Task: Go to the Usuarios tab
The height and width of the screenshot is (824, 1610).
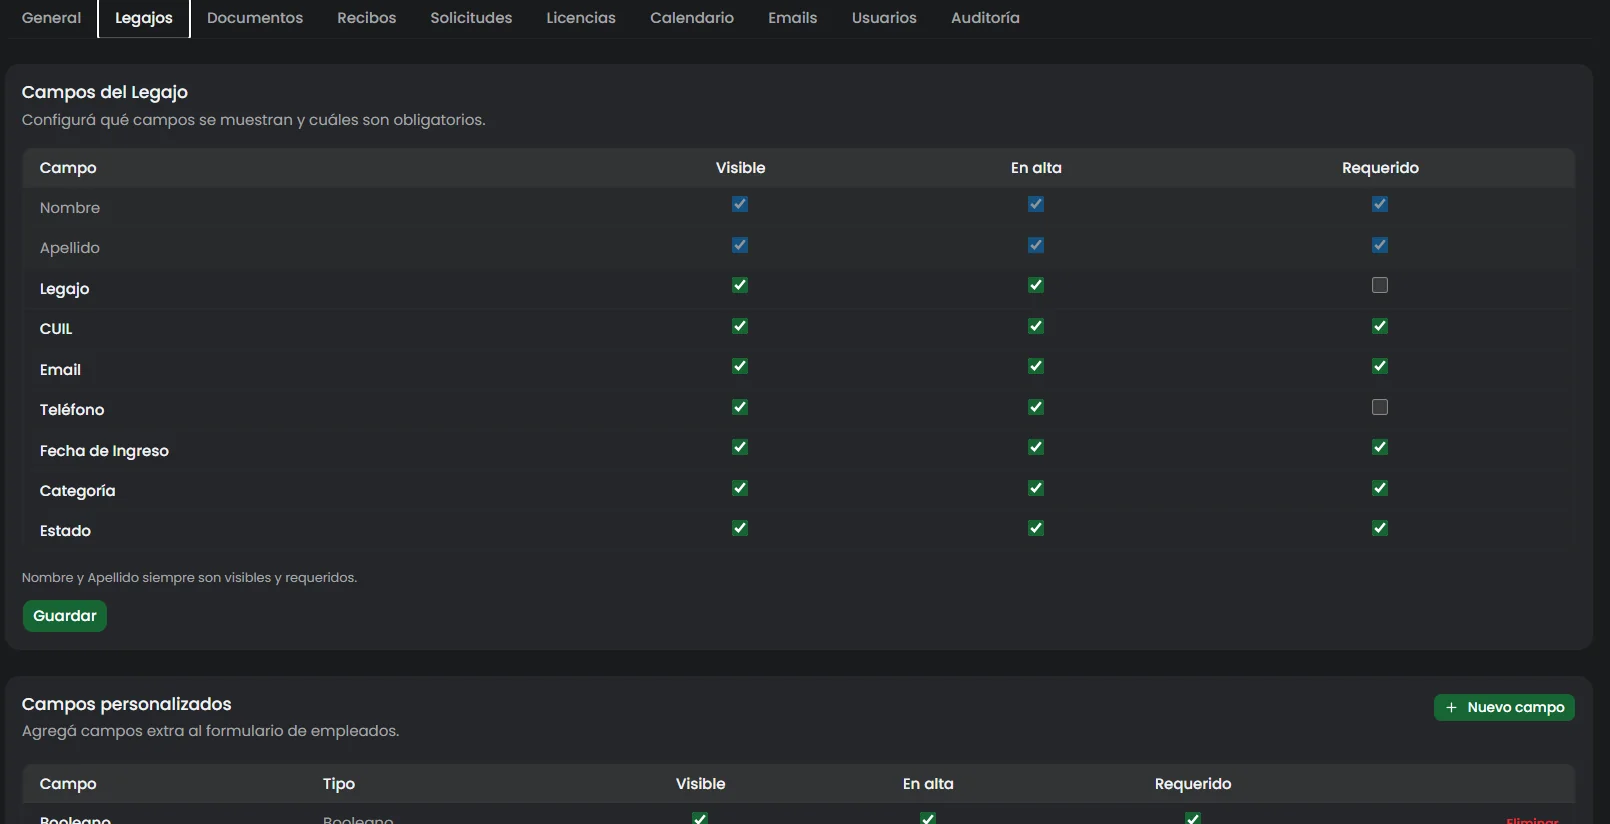Action: [884, 18]
